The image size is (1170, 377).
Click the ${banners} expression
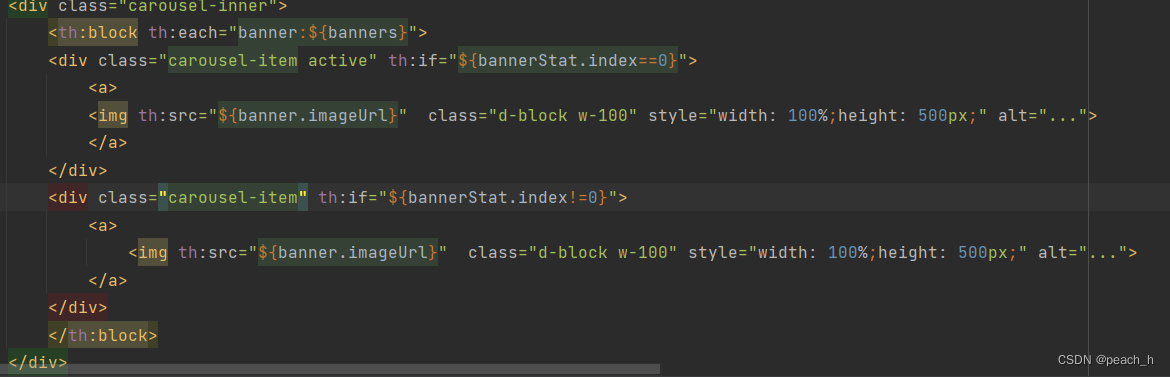click(358, 32)
